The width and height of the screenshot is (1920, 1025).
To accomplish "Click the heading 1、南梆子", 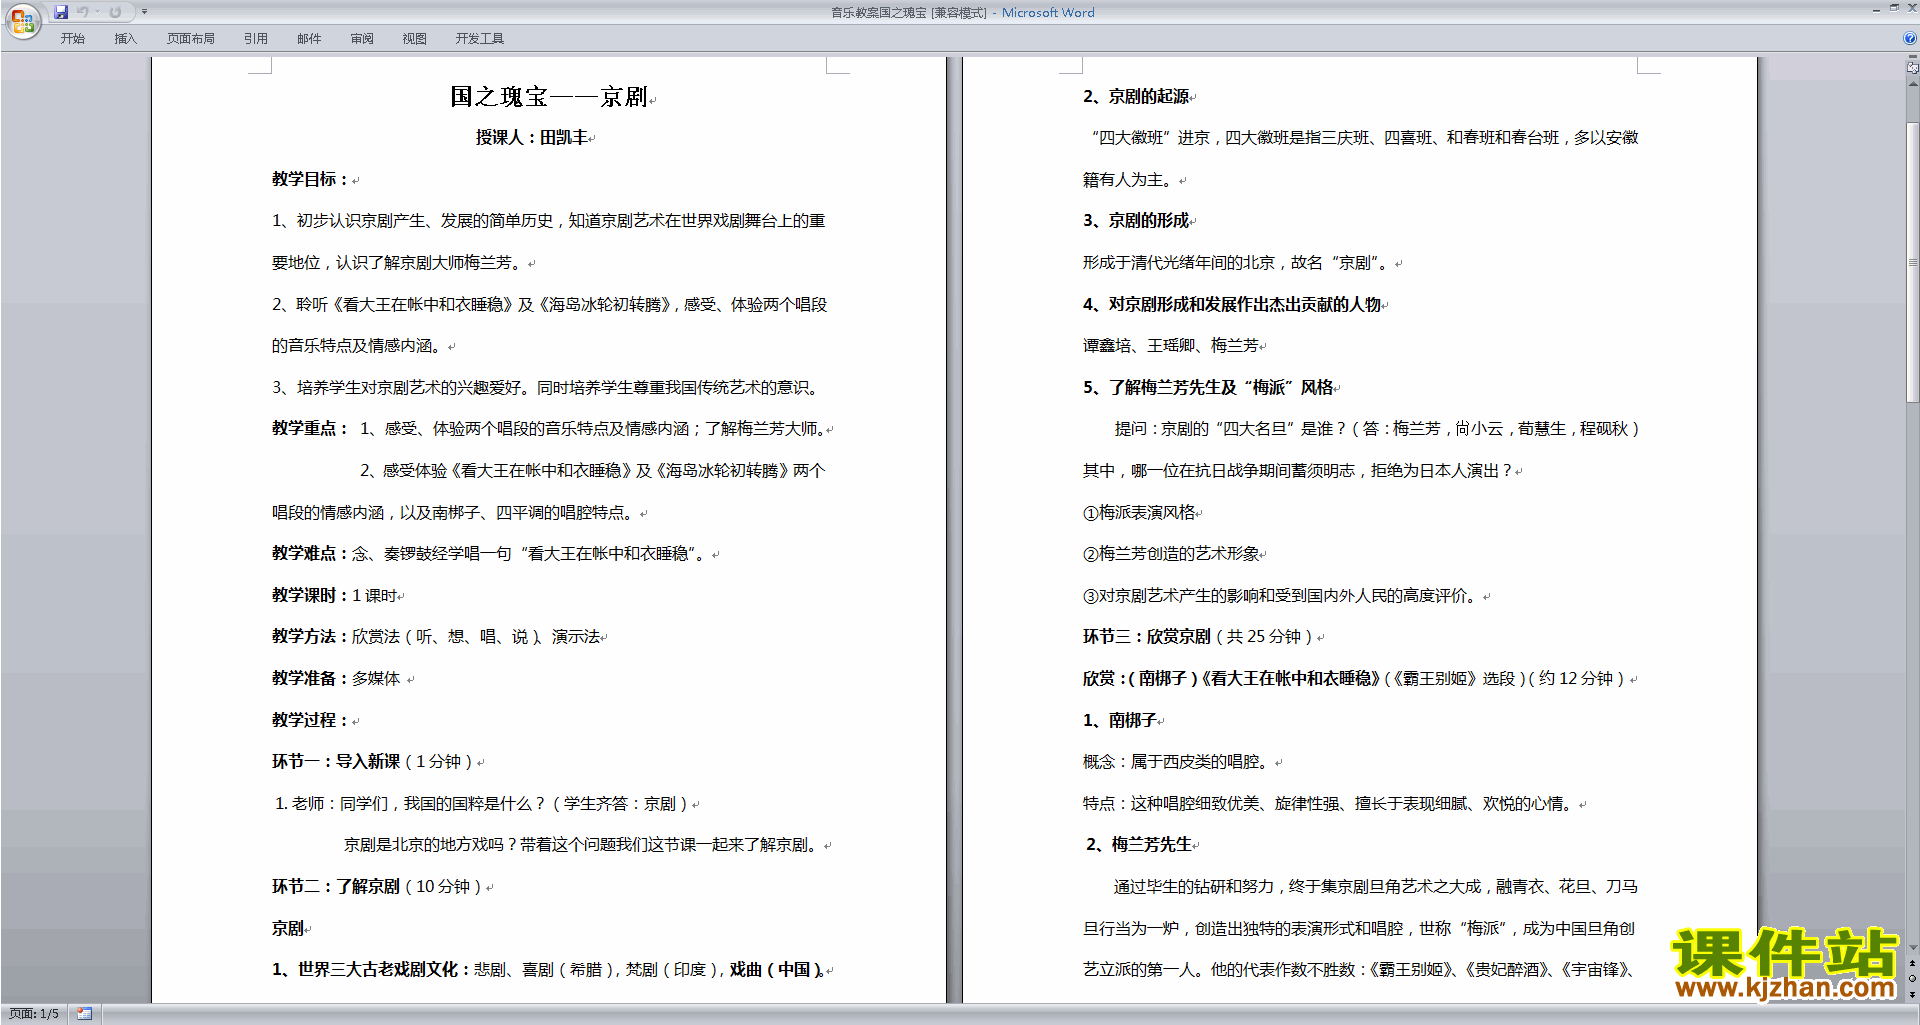I will 1120,720.
